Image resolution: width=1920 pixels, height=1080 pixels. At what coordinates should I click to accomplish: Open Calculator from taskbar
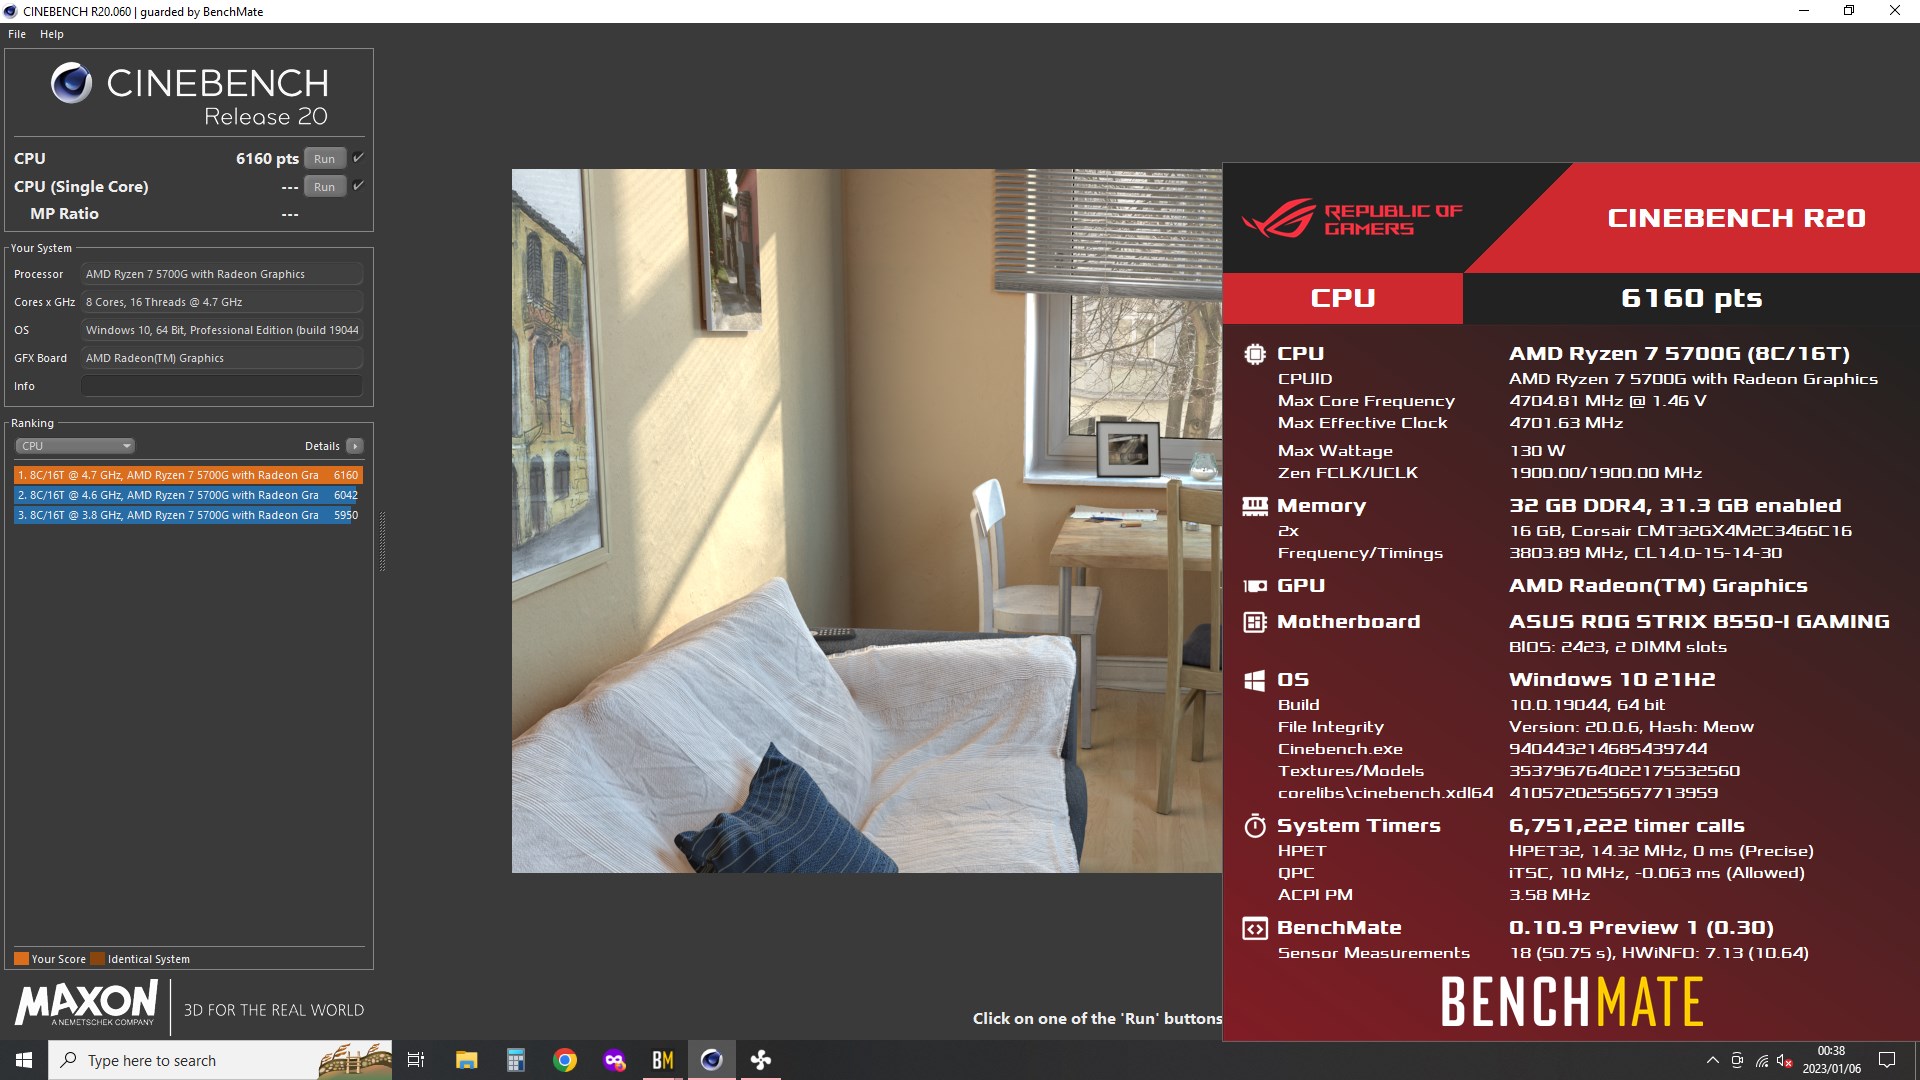[x=515, y=1060]
